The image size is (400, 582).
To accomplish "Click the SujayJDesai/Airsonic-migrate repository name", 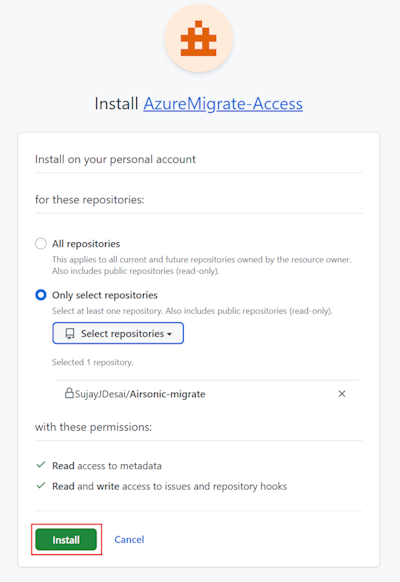I will [140, 394].
